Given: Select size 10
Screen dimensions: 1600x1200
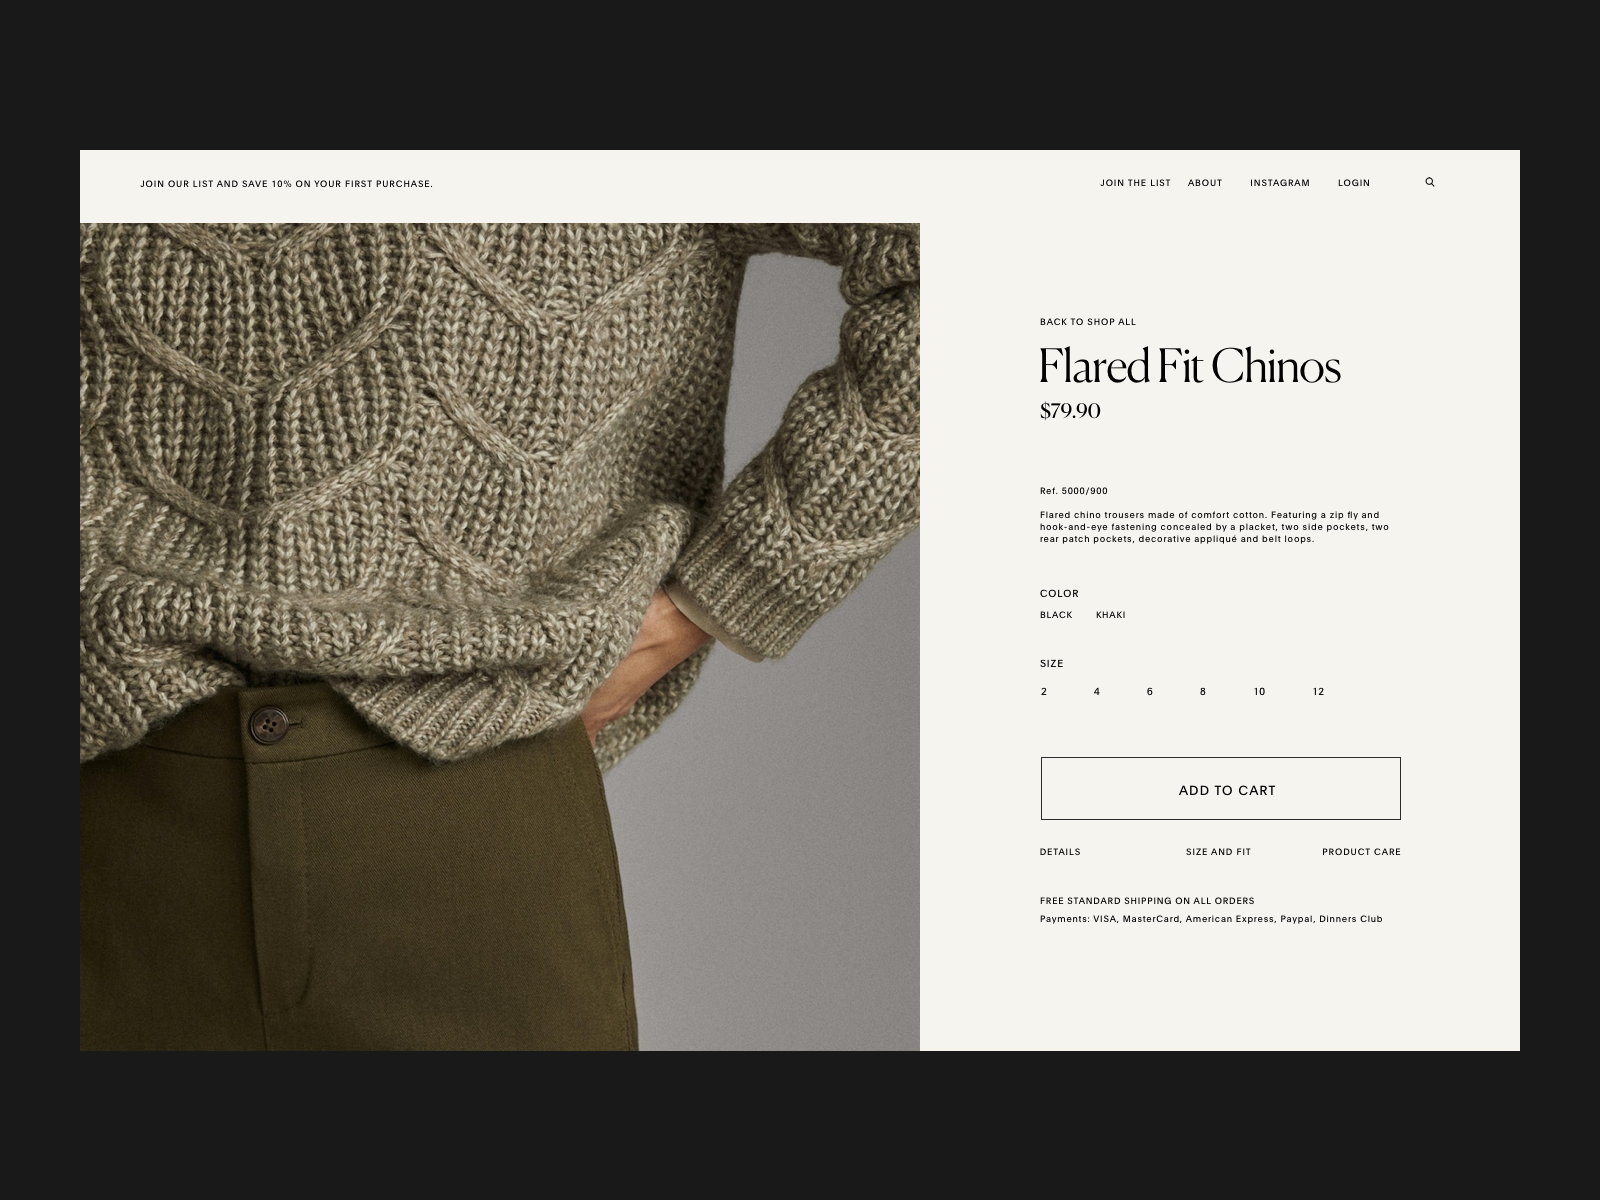Looking at the screenshot, I should pyautogui.click(x=1259, y=692).
